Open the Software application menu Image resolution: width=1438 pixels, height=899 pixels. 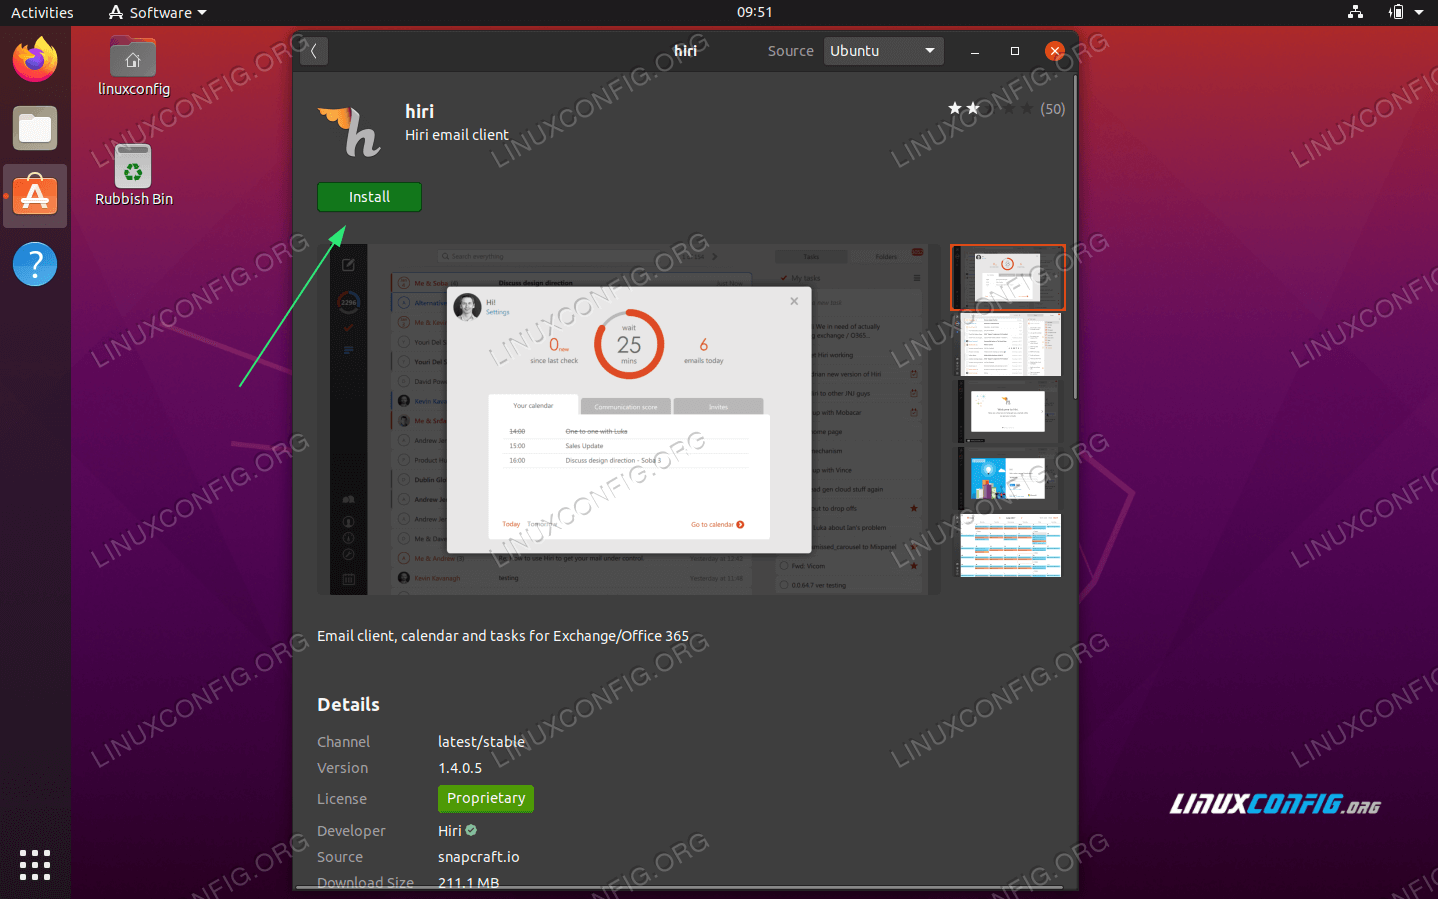click(158, 13)
